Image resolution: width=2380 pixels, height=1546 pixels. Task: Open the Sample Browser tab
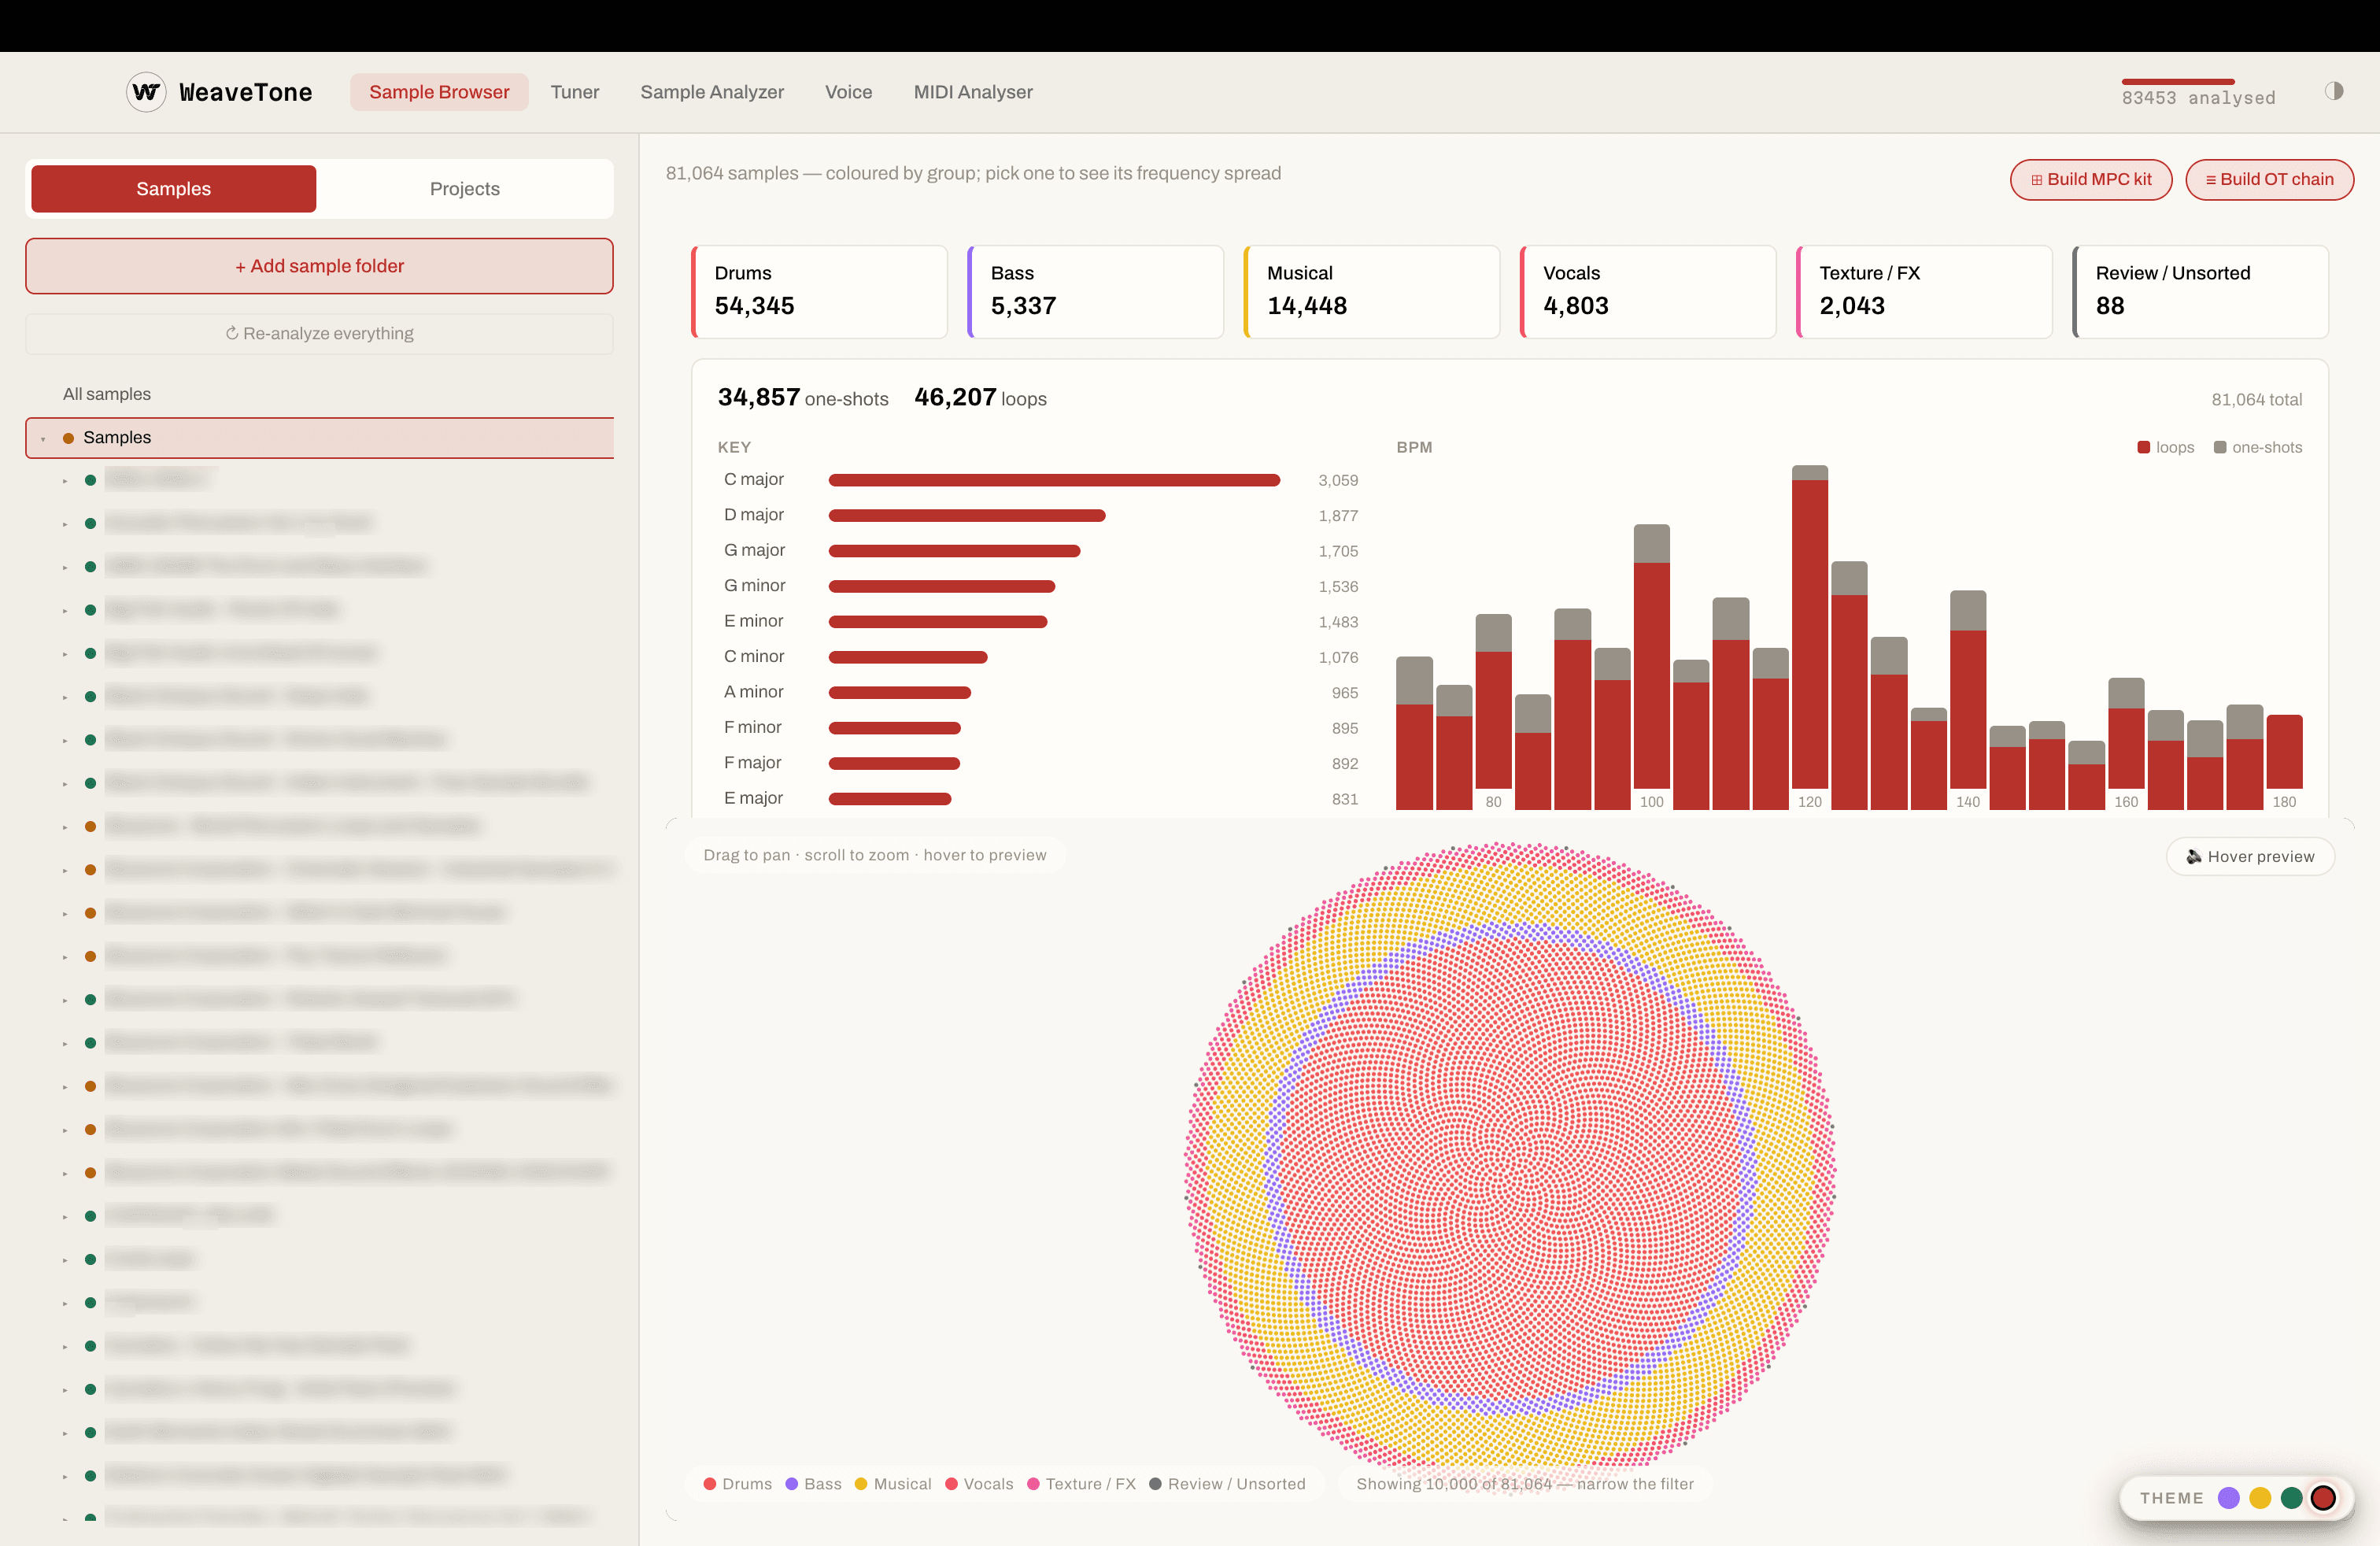tap(439, 92)
